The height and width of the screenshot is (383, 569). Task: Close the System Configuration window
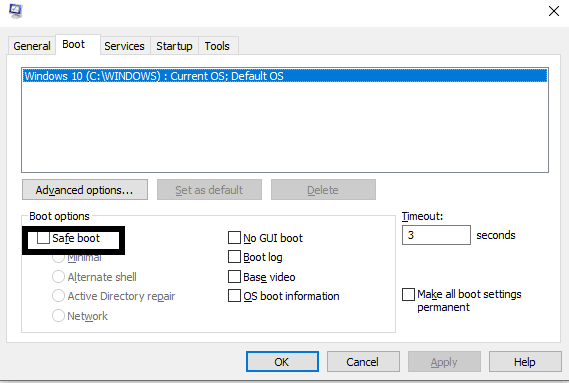click(x=554, y=11)
